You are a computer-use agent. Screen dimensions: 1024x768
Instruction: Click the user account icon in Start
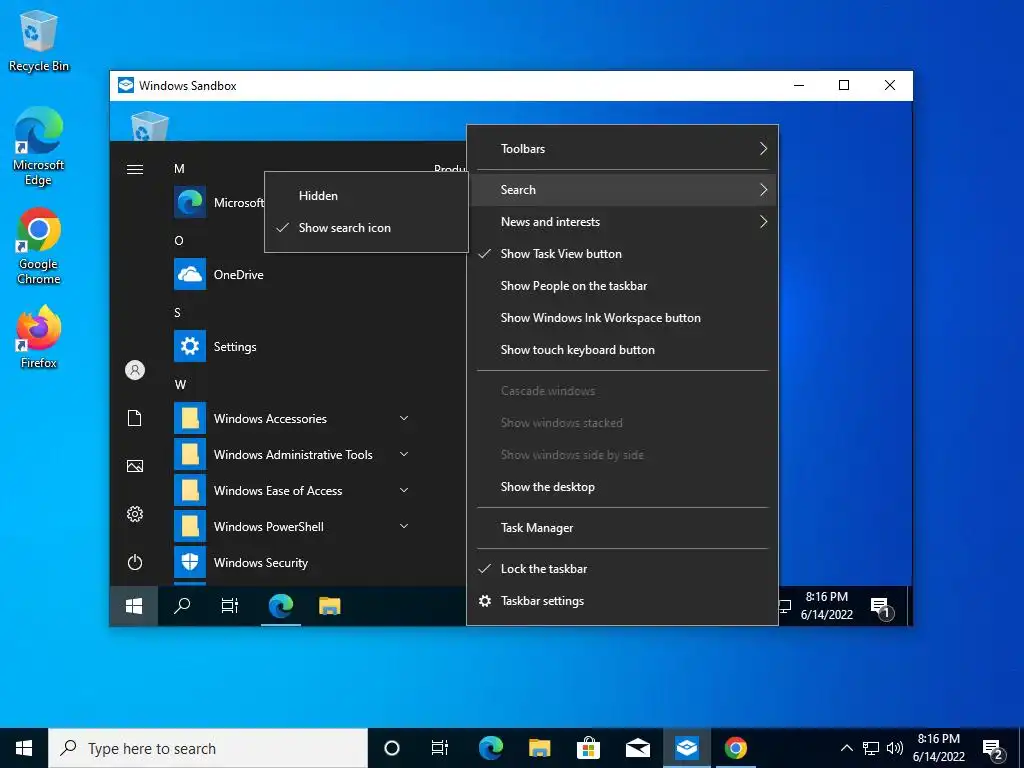point(135,370)
